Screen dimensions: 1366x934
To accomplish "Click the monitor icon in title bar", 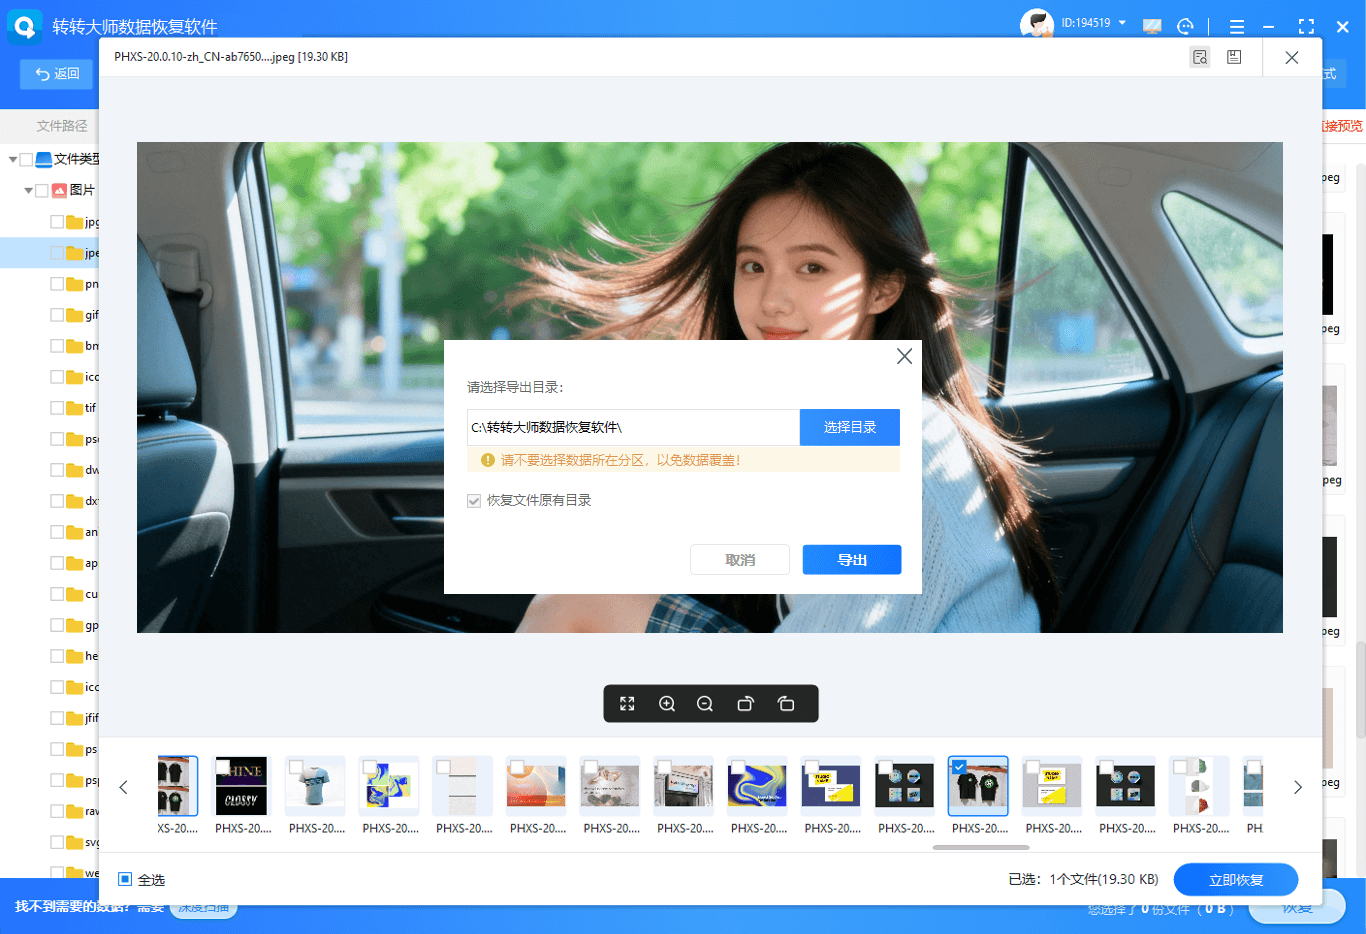I will 1152,27.
